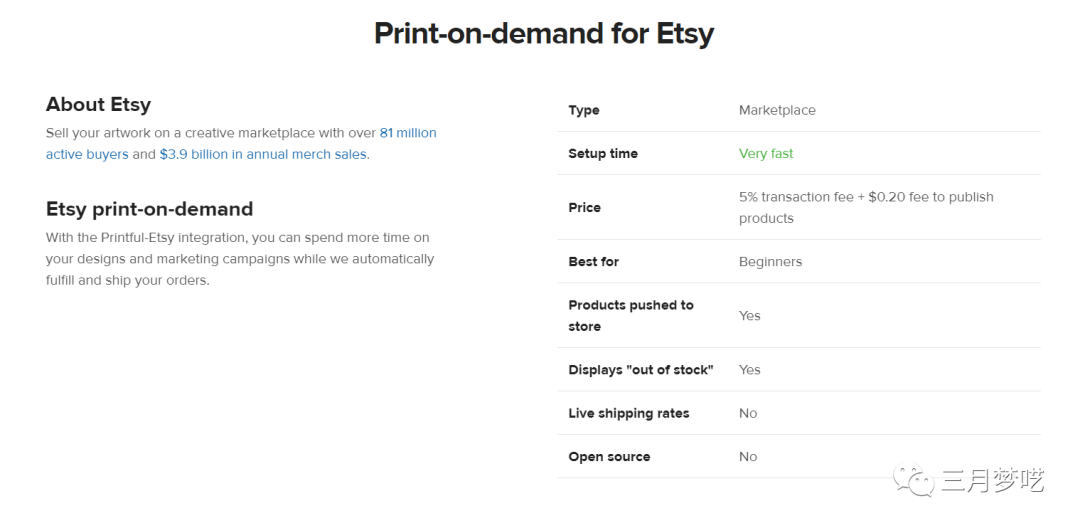
Task: Click the "Etsy print-on-demand" section heading
Action: pos(149,209)
